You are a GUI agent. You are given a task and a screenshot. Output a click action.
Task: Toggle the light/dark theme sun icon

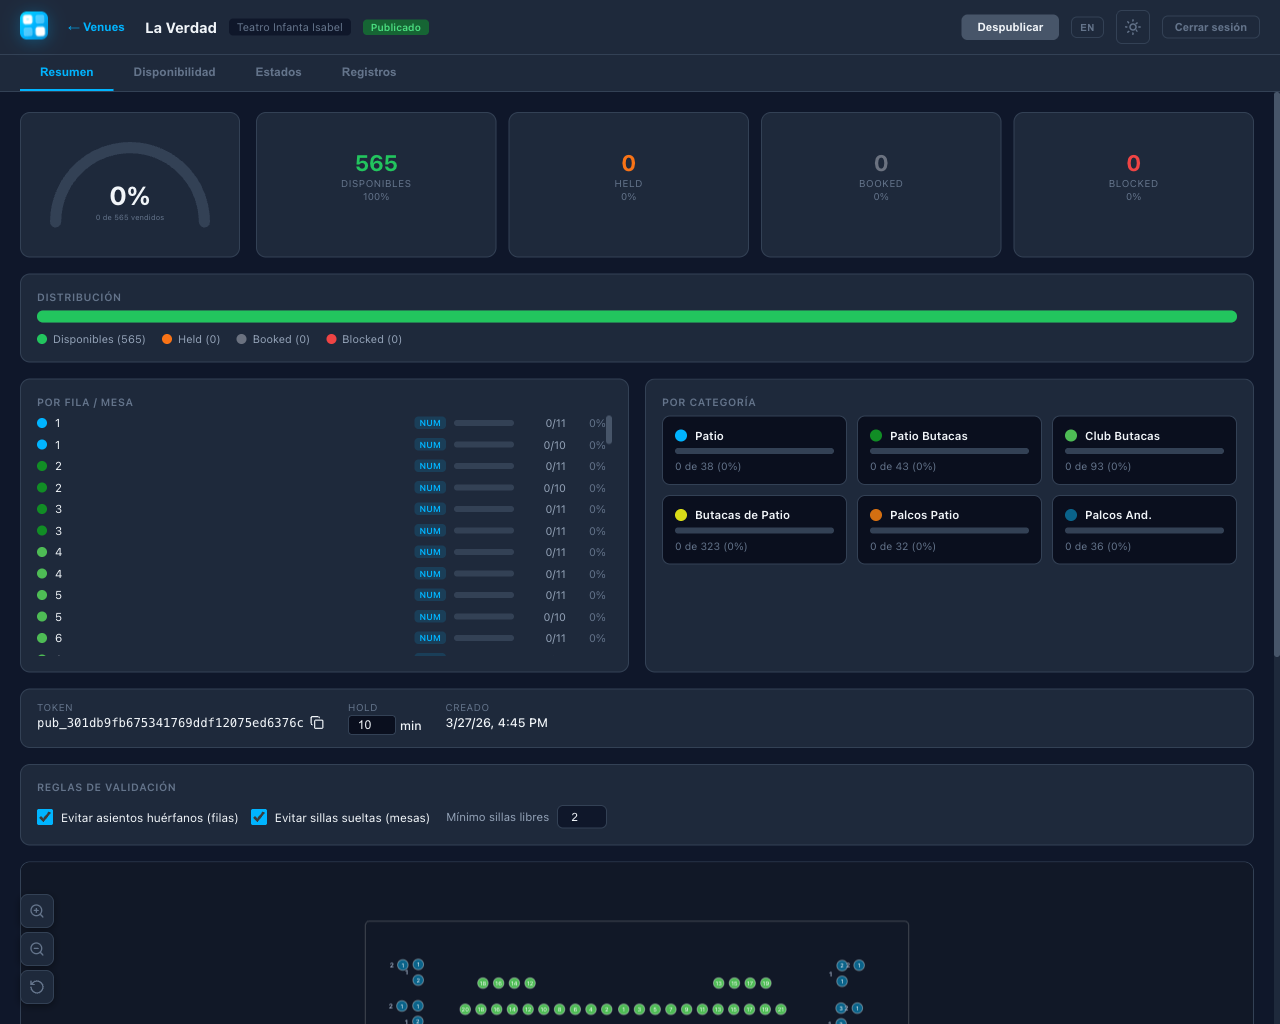[x=1132, y=27]
